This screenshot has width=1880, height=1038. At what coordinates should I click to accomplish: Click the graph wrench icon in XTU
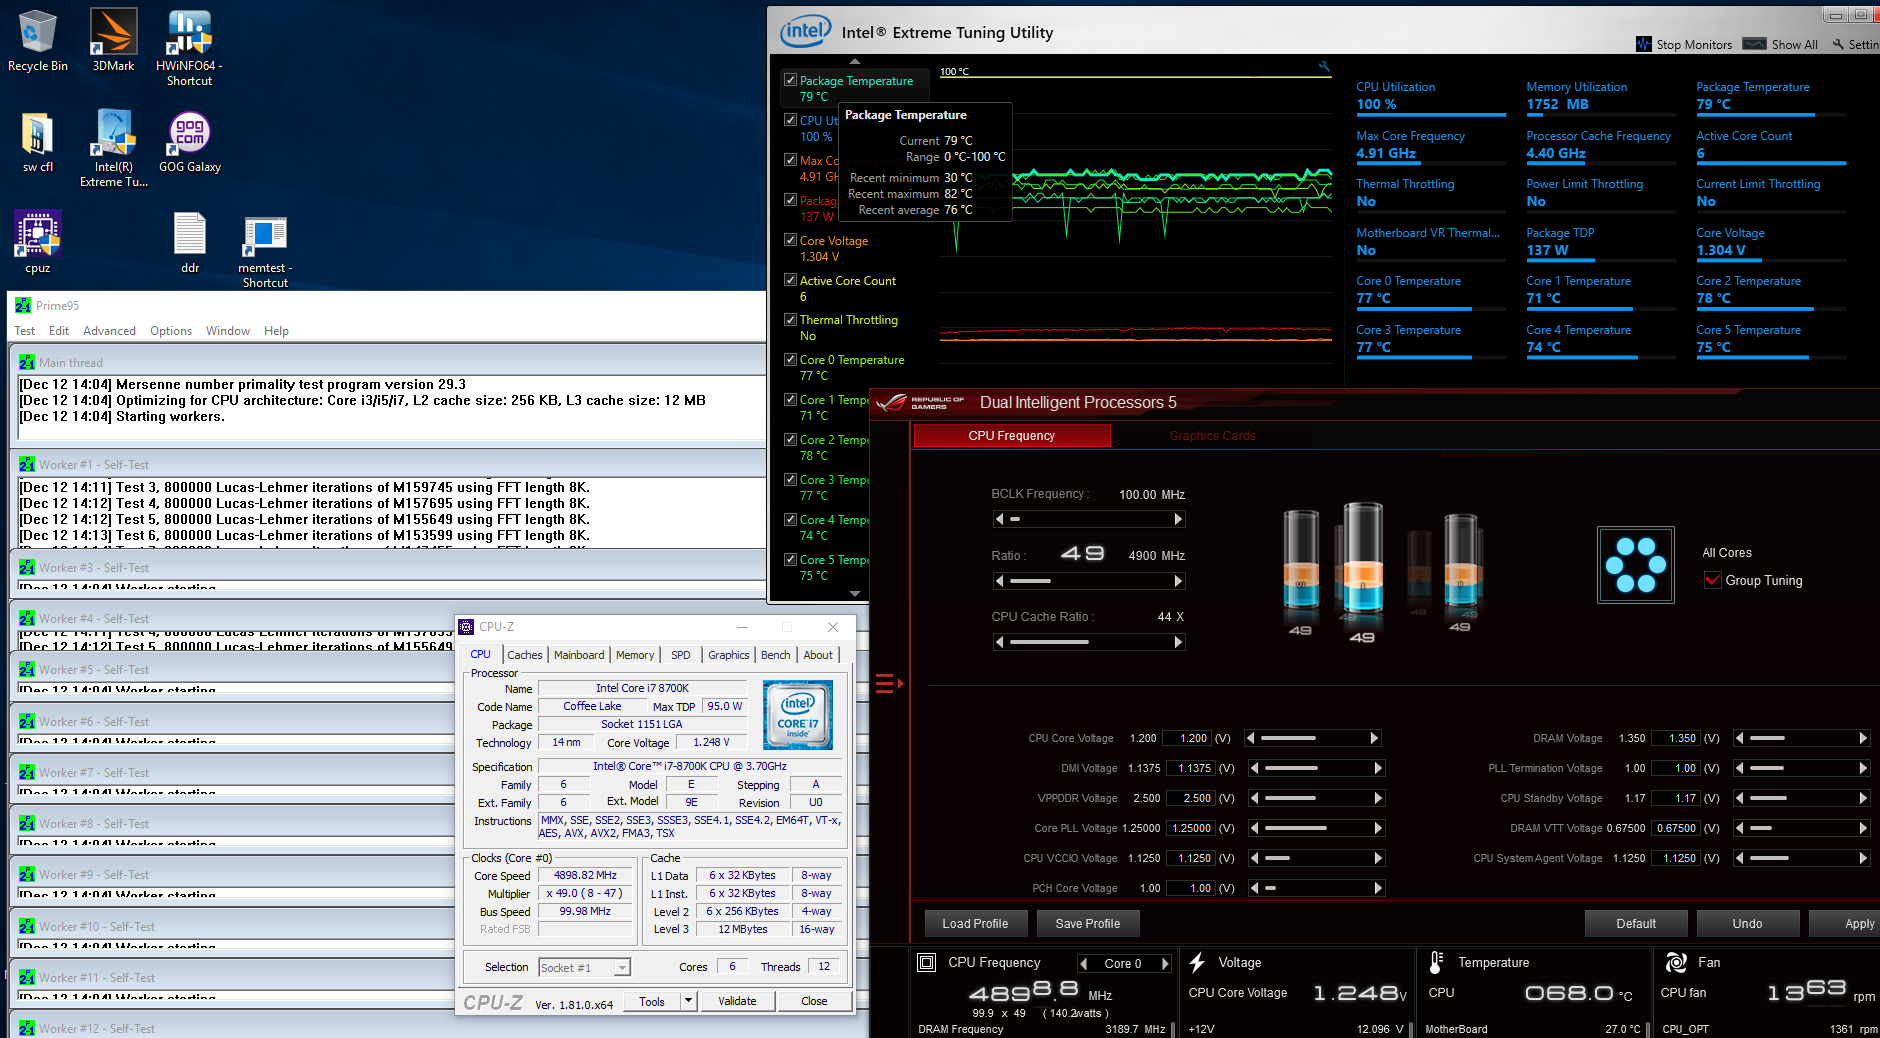[1324, 67]
